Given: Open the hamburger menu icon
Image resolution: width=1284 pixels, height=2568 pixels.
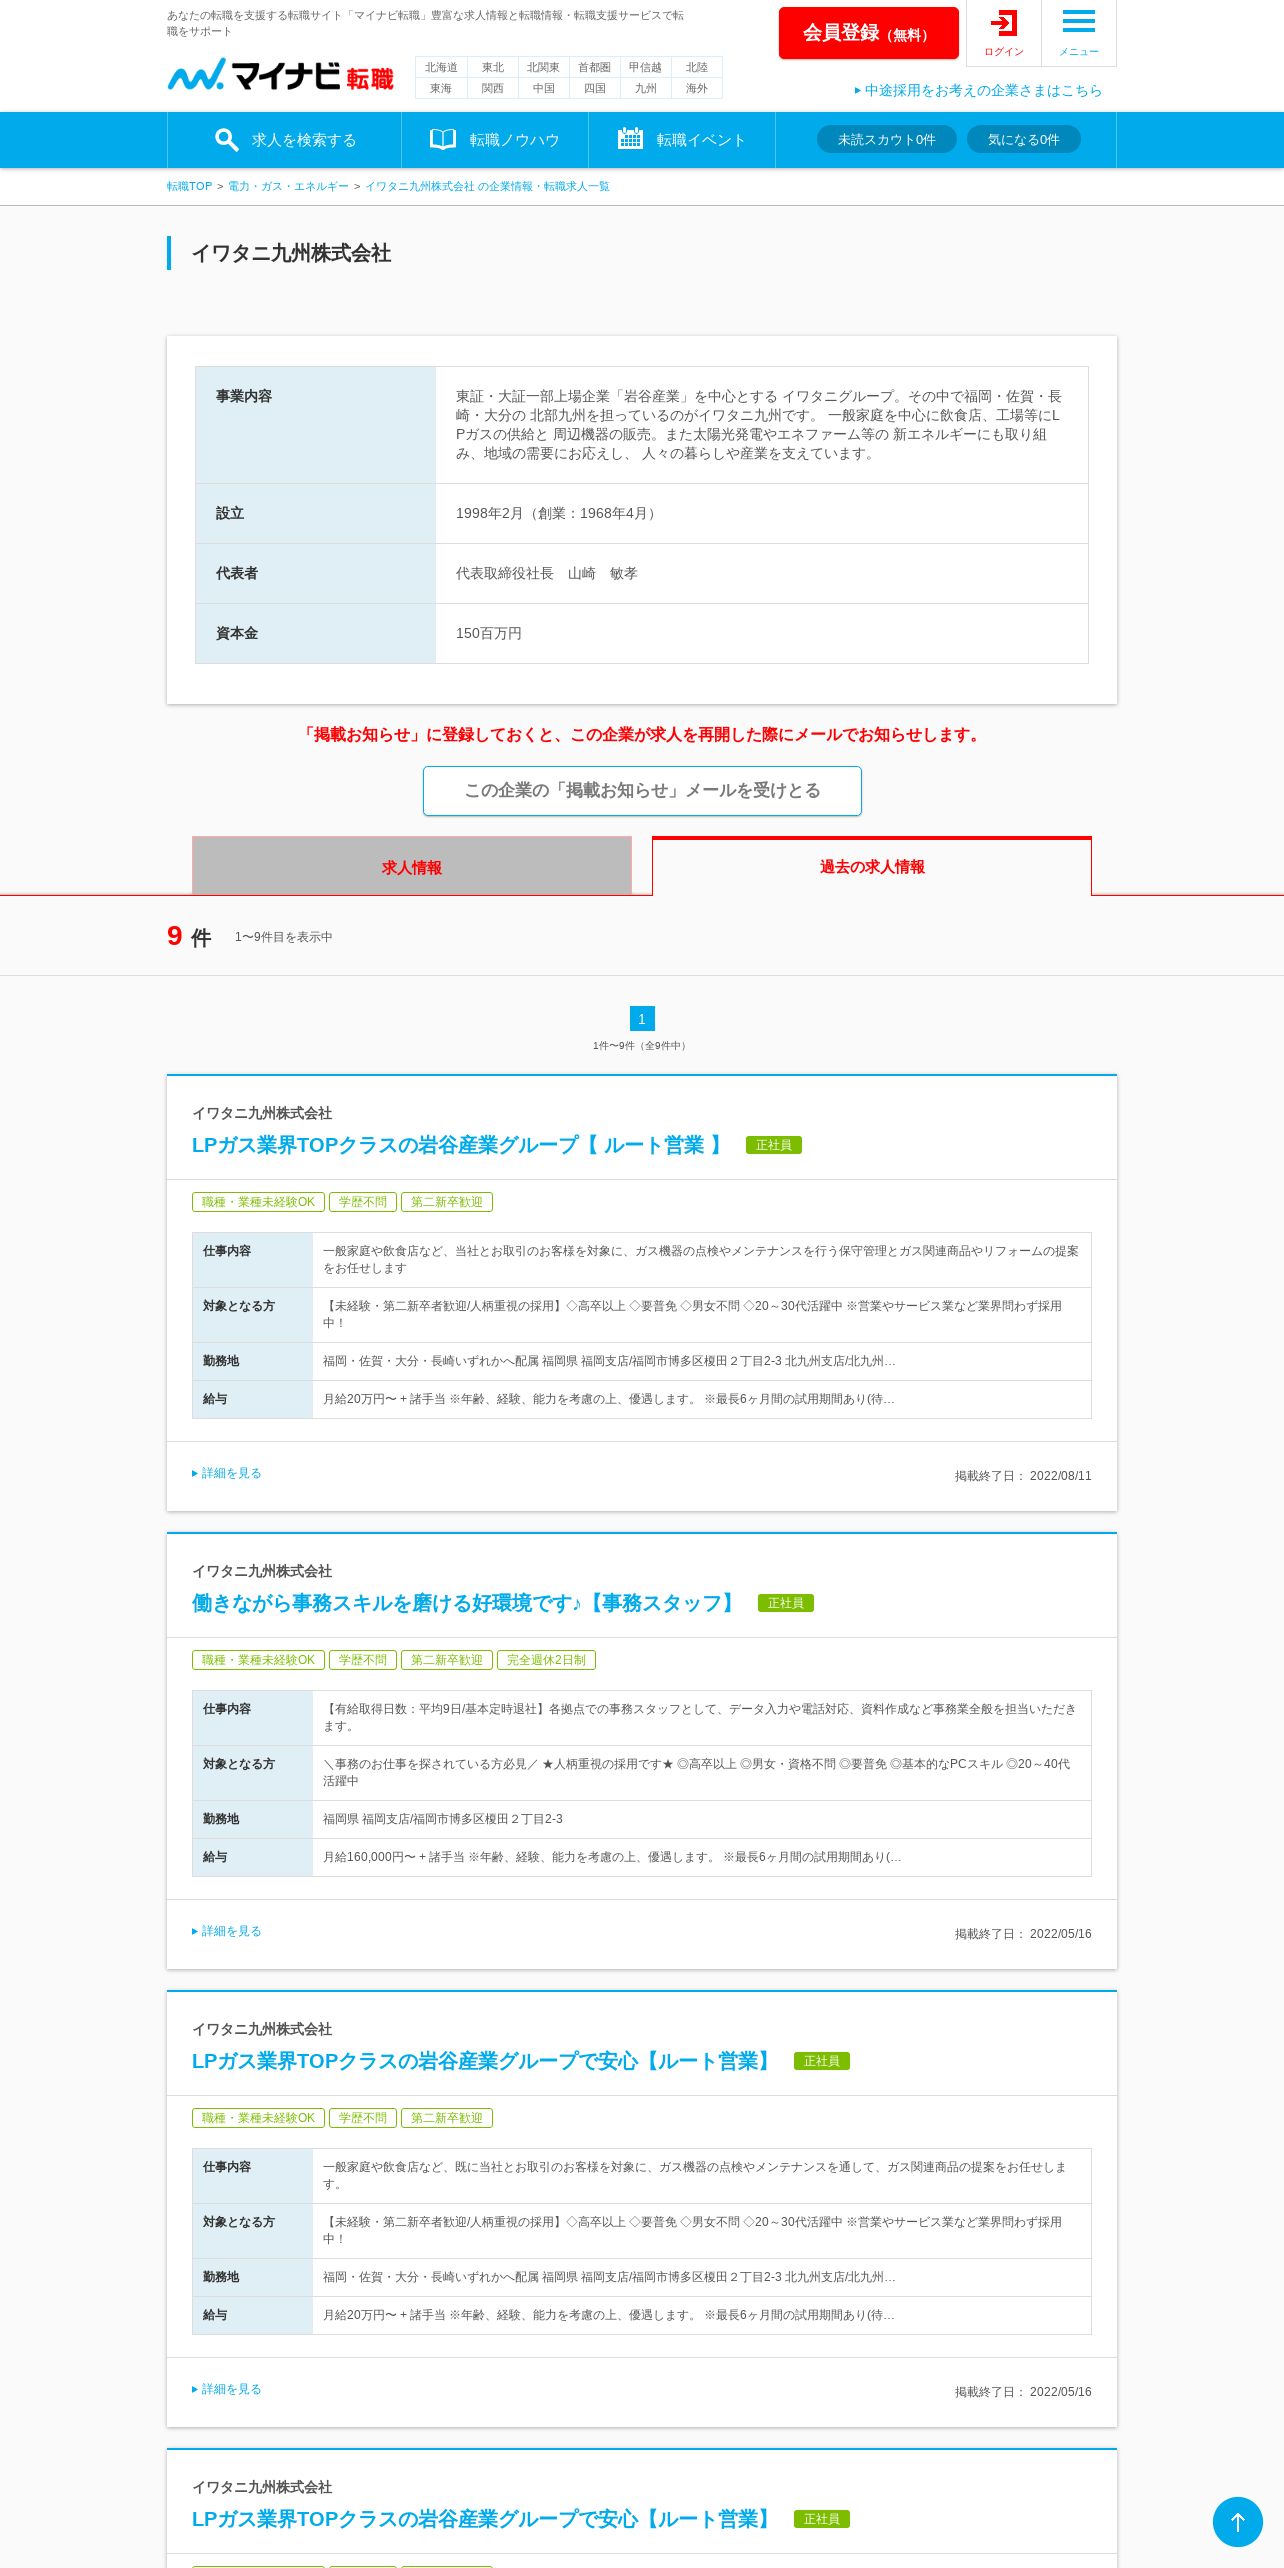Looking at the screenshot, I should point(1078,21).
